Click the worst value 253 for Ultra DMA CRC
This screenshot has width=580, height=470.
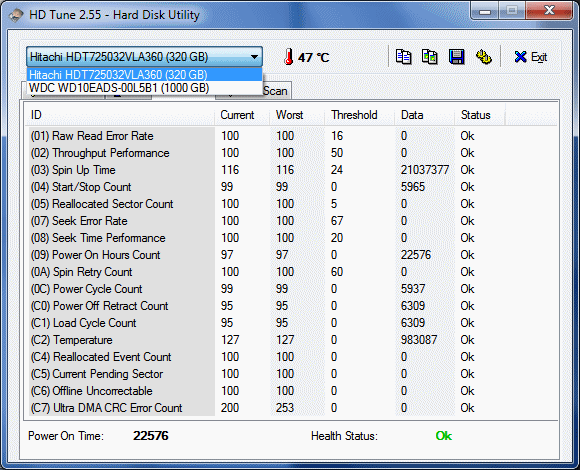pyautogui.click(x=285, y=408)
